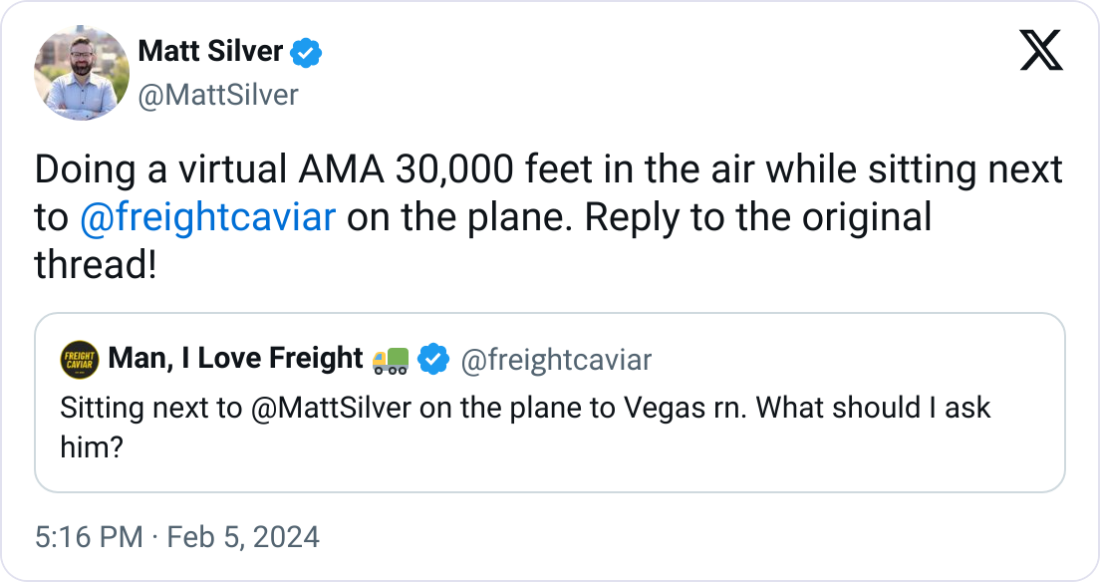Select the gray @freightcaviar handle
Viewport: 1100px width, 582px height.
[x=555, y=360]
